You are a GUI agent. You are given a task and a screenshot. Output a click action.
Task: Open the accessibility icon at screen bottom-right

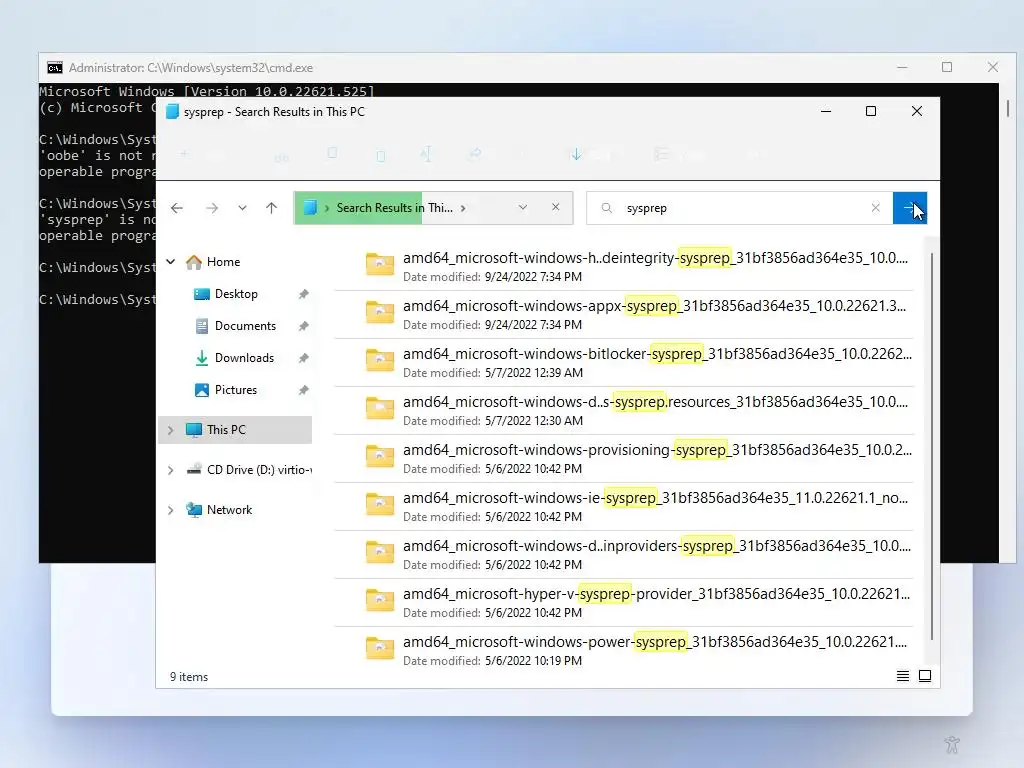click(952, 744)
